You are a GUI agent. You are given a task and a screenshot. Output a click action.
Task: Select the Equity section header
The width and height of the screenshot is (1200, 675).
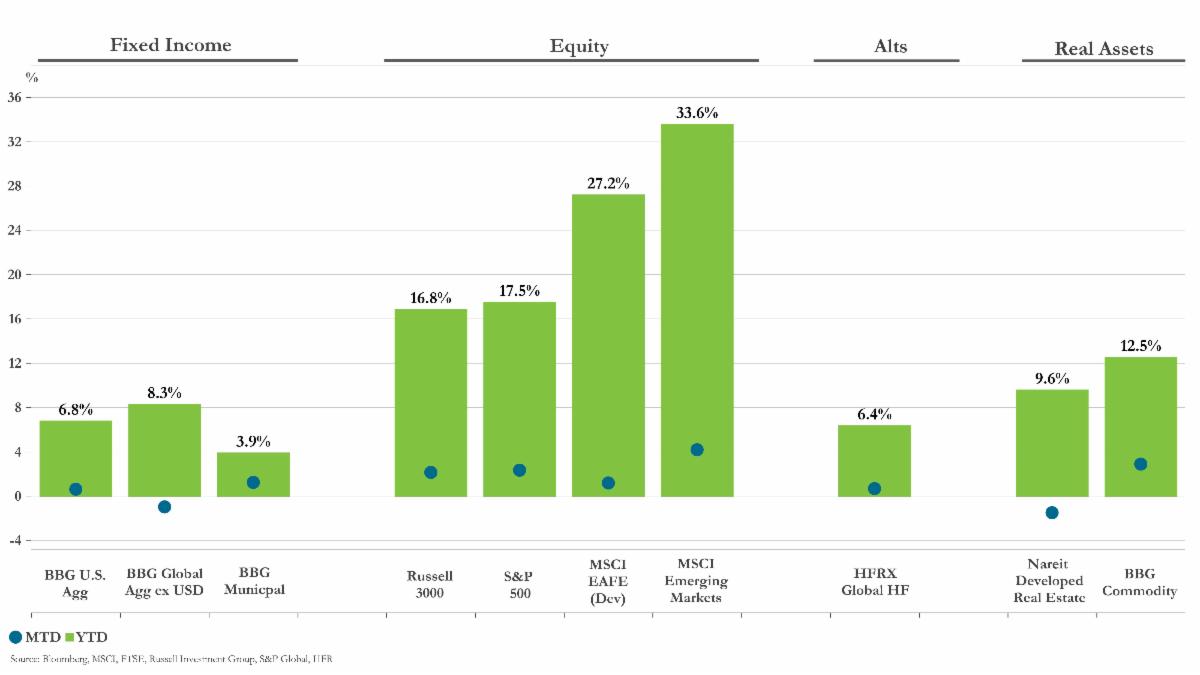pos(579,46)
